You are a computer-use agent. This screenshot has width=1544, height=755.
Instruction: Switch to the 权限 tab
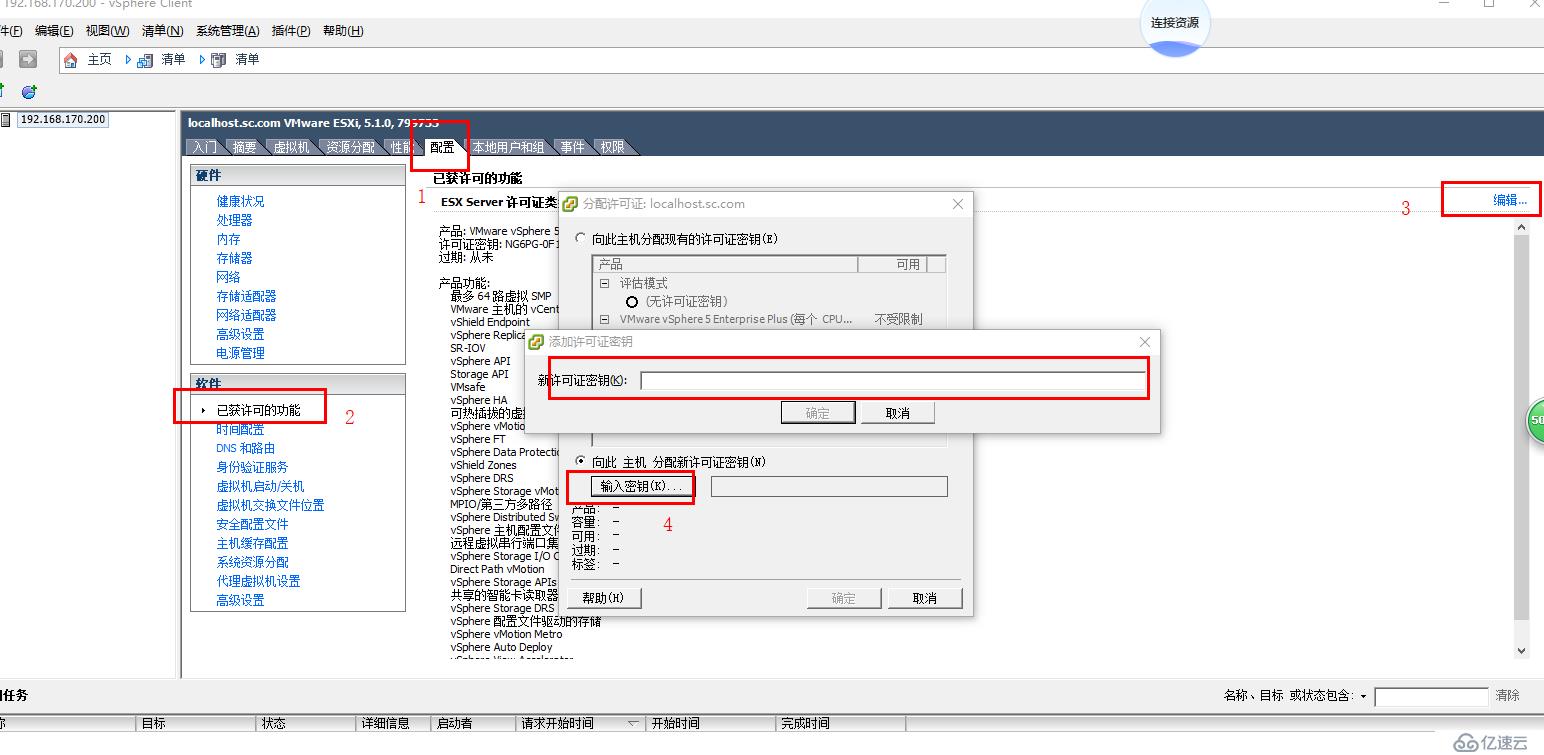coord(612,147)
